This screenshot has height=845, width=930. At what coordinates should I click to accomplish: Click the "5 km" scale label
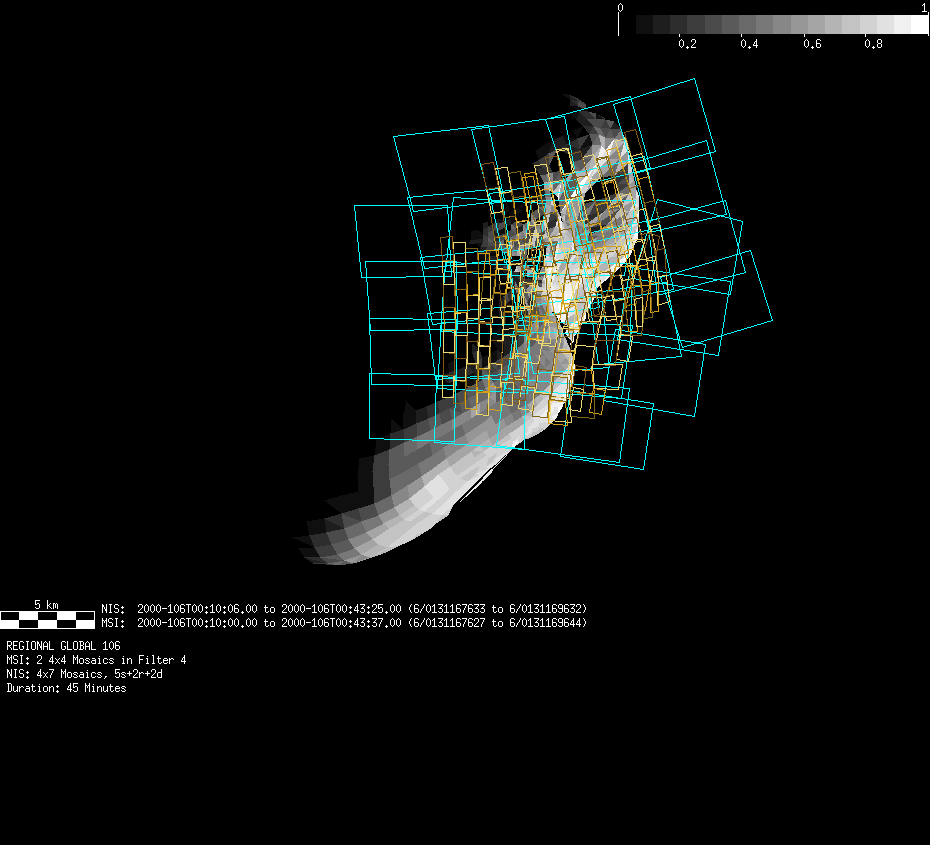[x=46, y=605]
